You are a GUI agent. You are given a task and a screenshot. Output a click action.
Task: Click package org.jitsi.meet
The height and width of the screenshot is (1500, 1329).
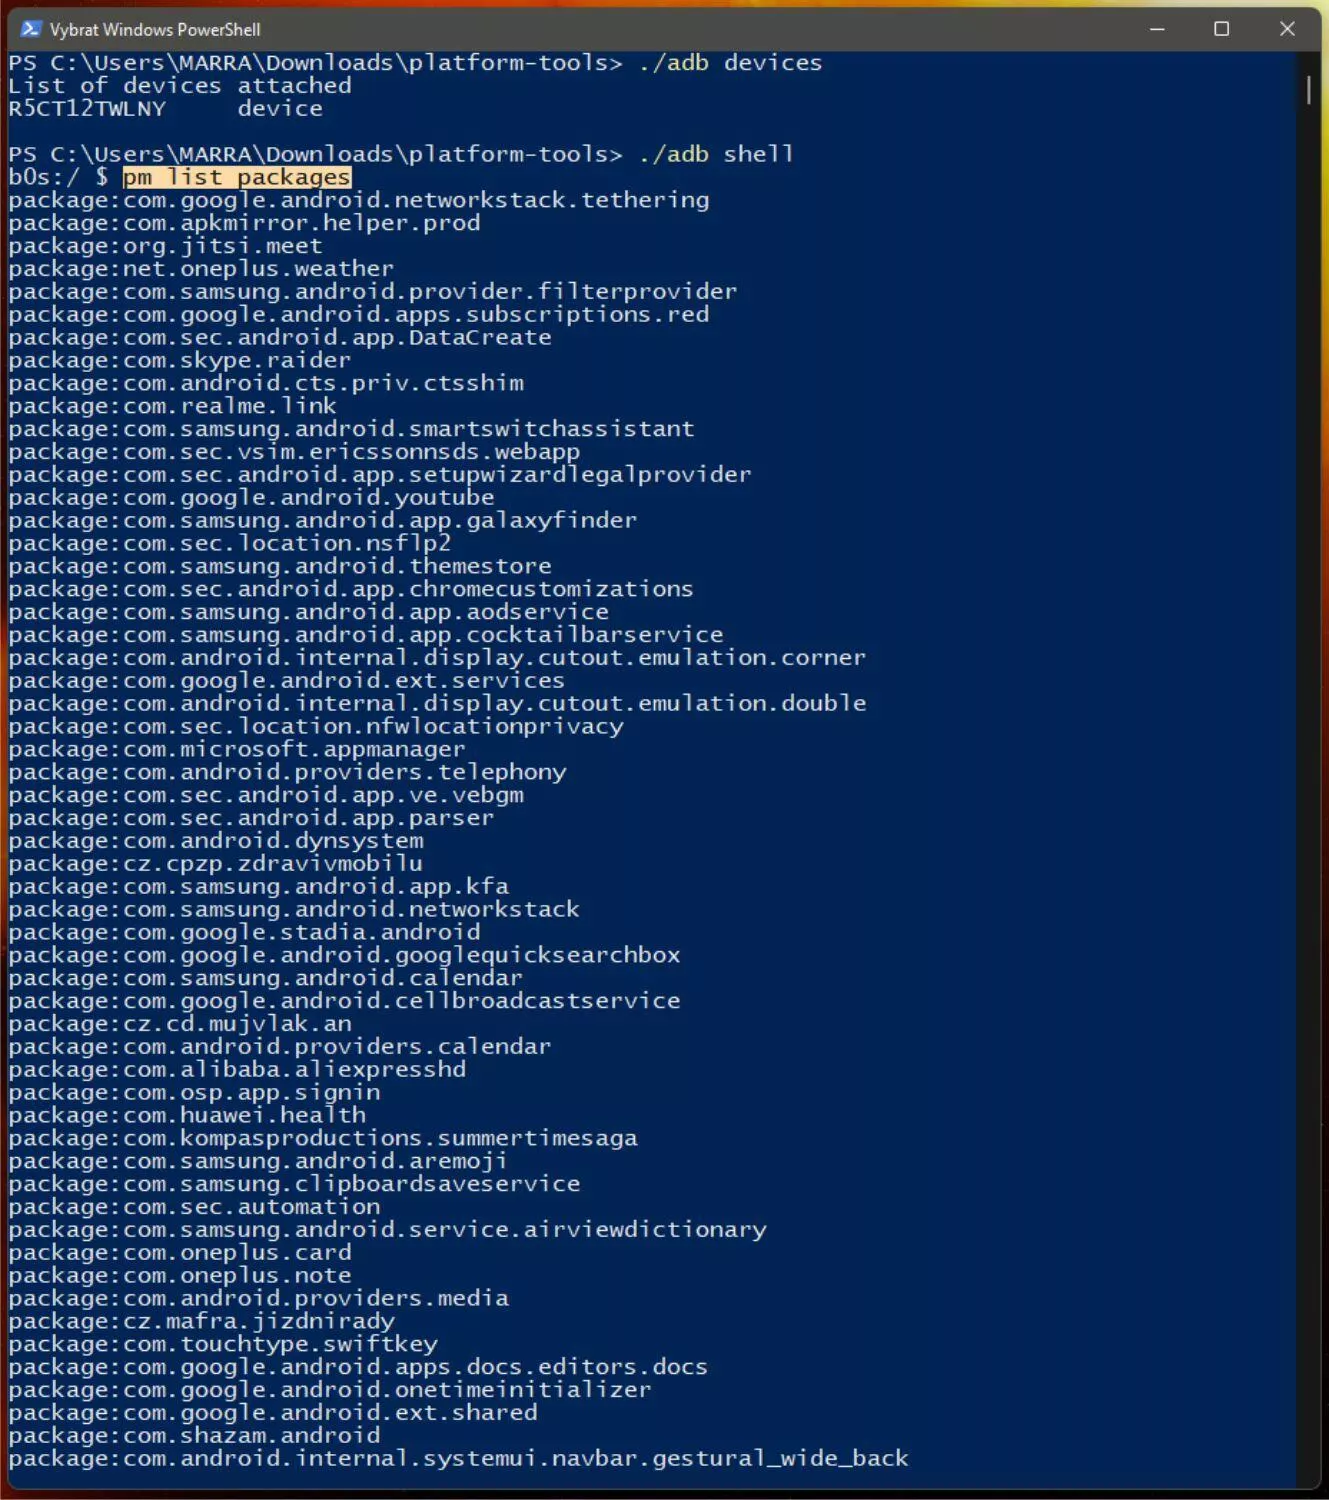(165, 246)
